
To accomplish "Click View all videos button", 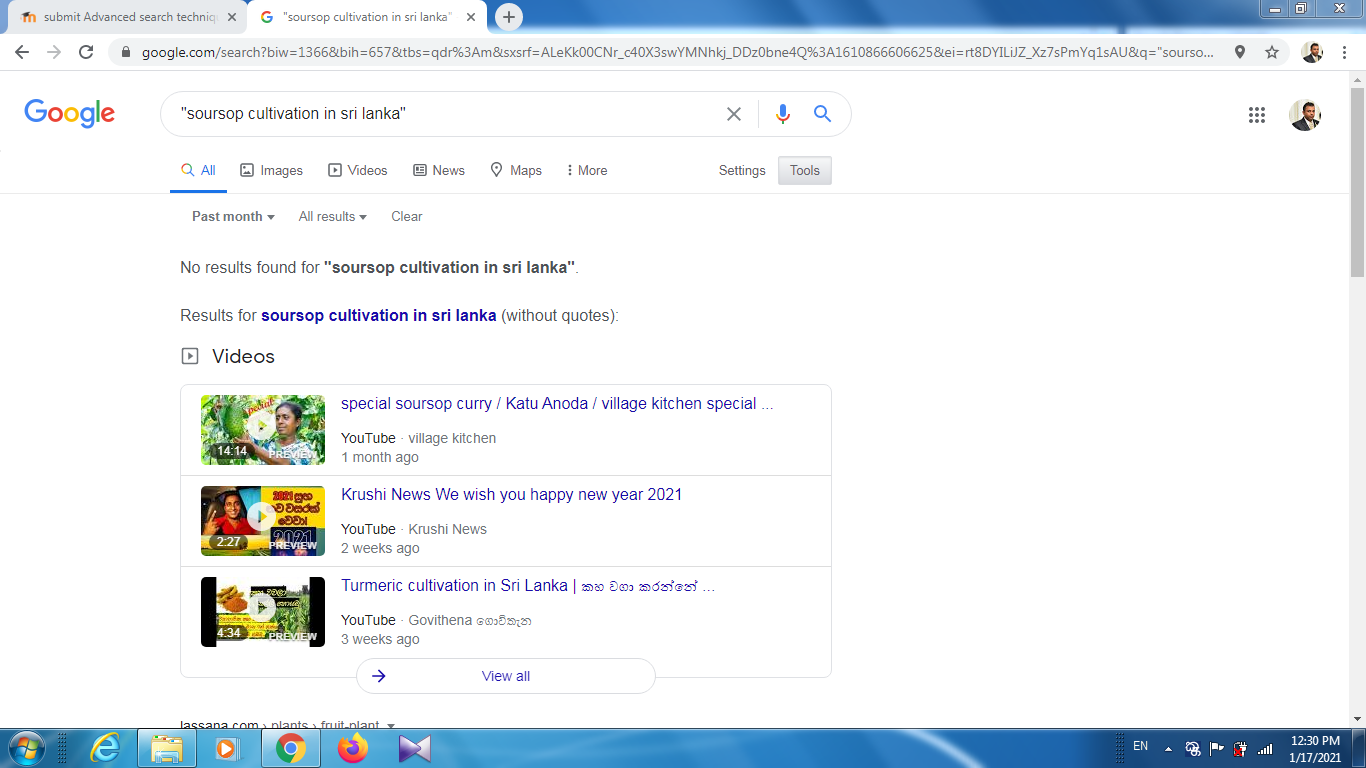I will 506,676.
